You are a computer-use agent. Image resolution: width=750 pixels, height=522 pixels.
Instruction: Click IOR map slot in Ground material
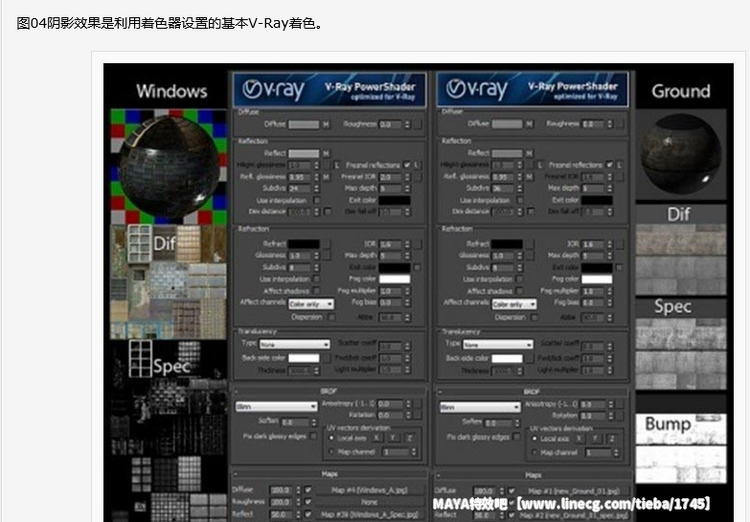pos(620,244)
